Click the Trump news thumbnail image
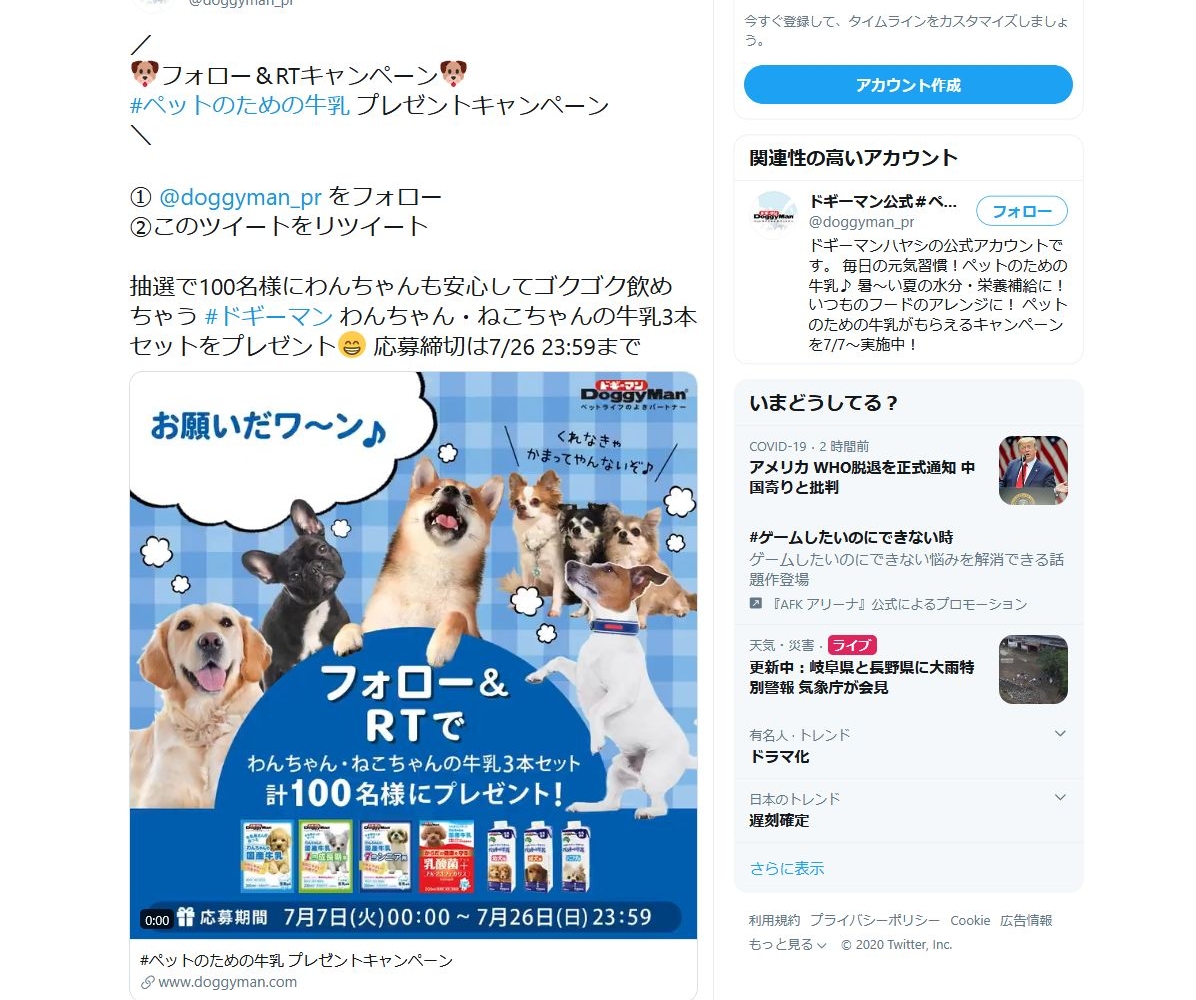 [x=1033, y=471]
